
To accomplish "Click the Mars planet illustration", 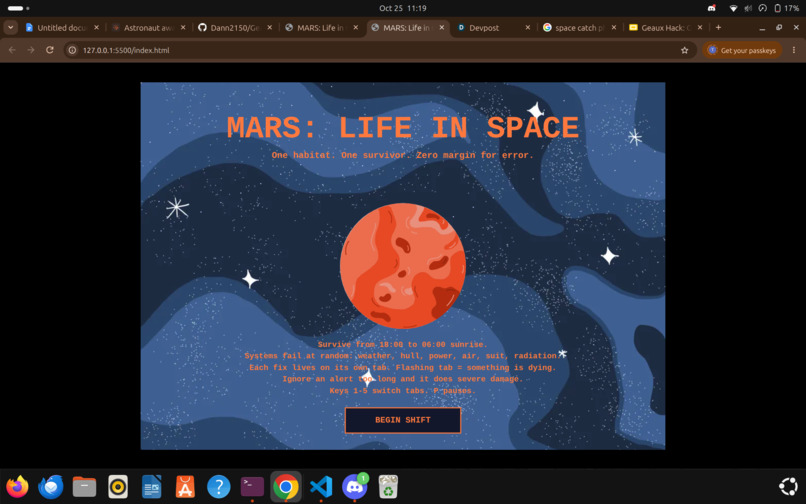I will pos(402,266).
